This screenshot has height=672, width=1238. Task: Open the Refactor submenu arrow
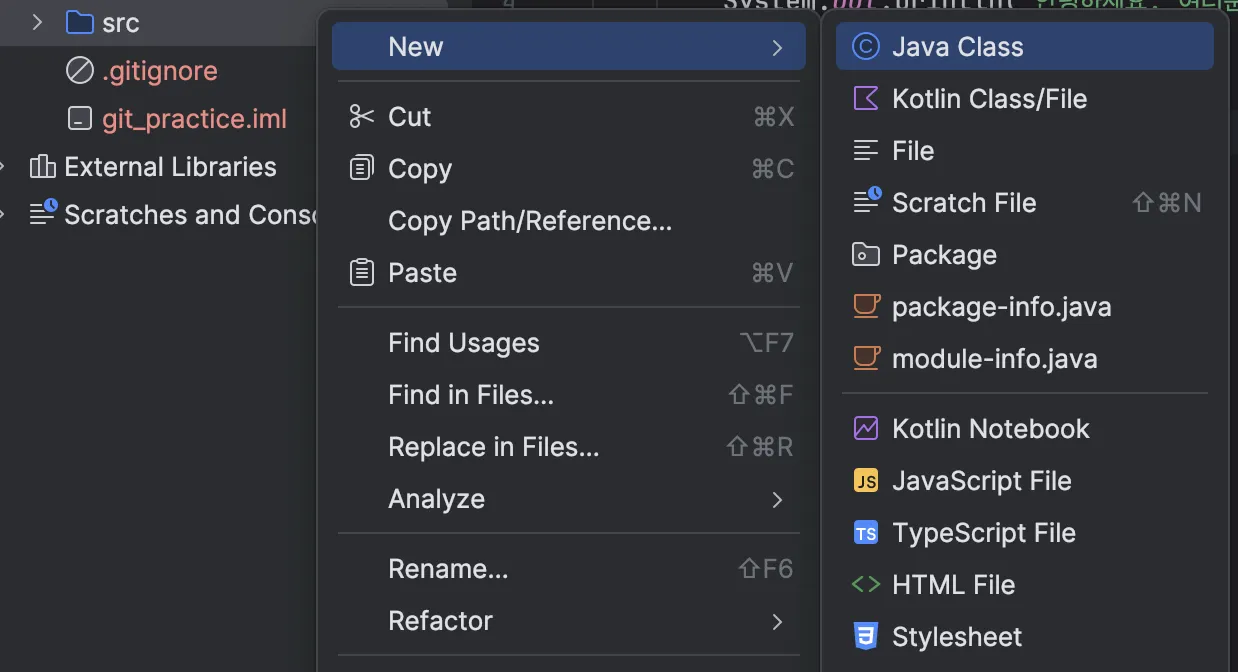pos(777,621)
